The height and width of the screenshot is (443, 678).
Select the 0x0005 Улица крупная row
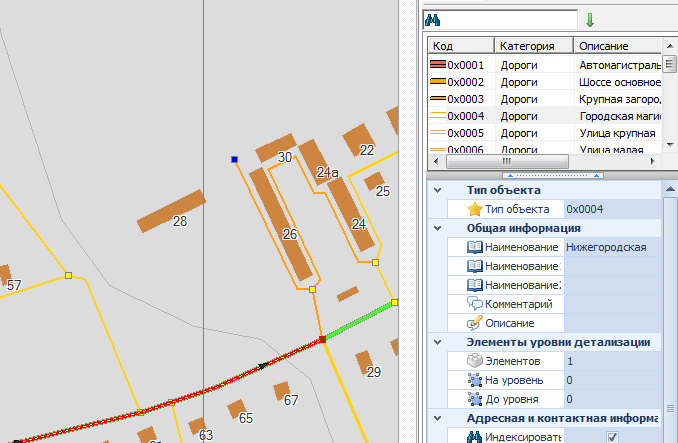[540, 133]
